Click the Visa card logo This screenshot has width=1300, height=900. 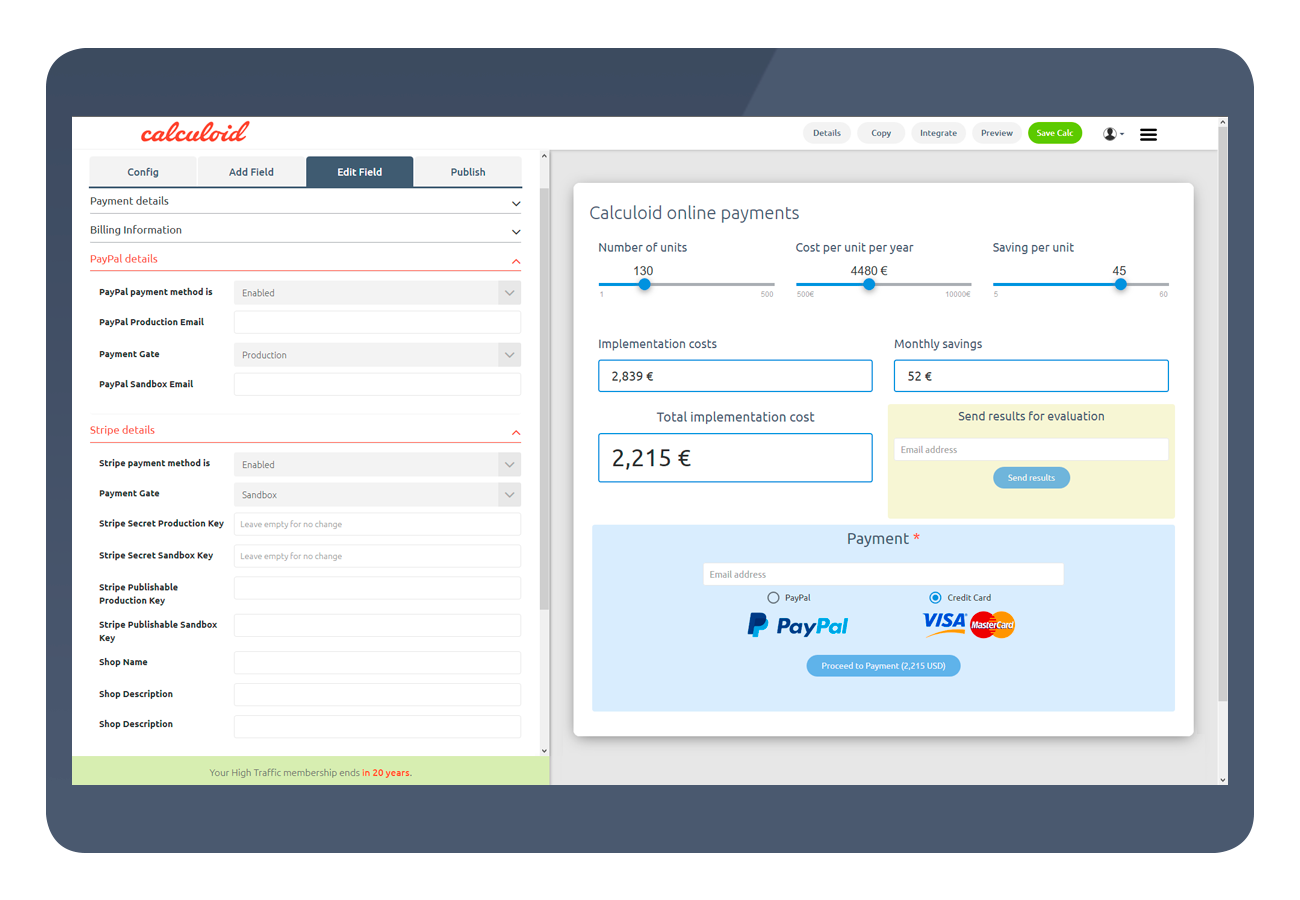click(944, 623)
